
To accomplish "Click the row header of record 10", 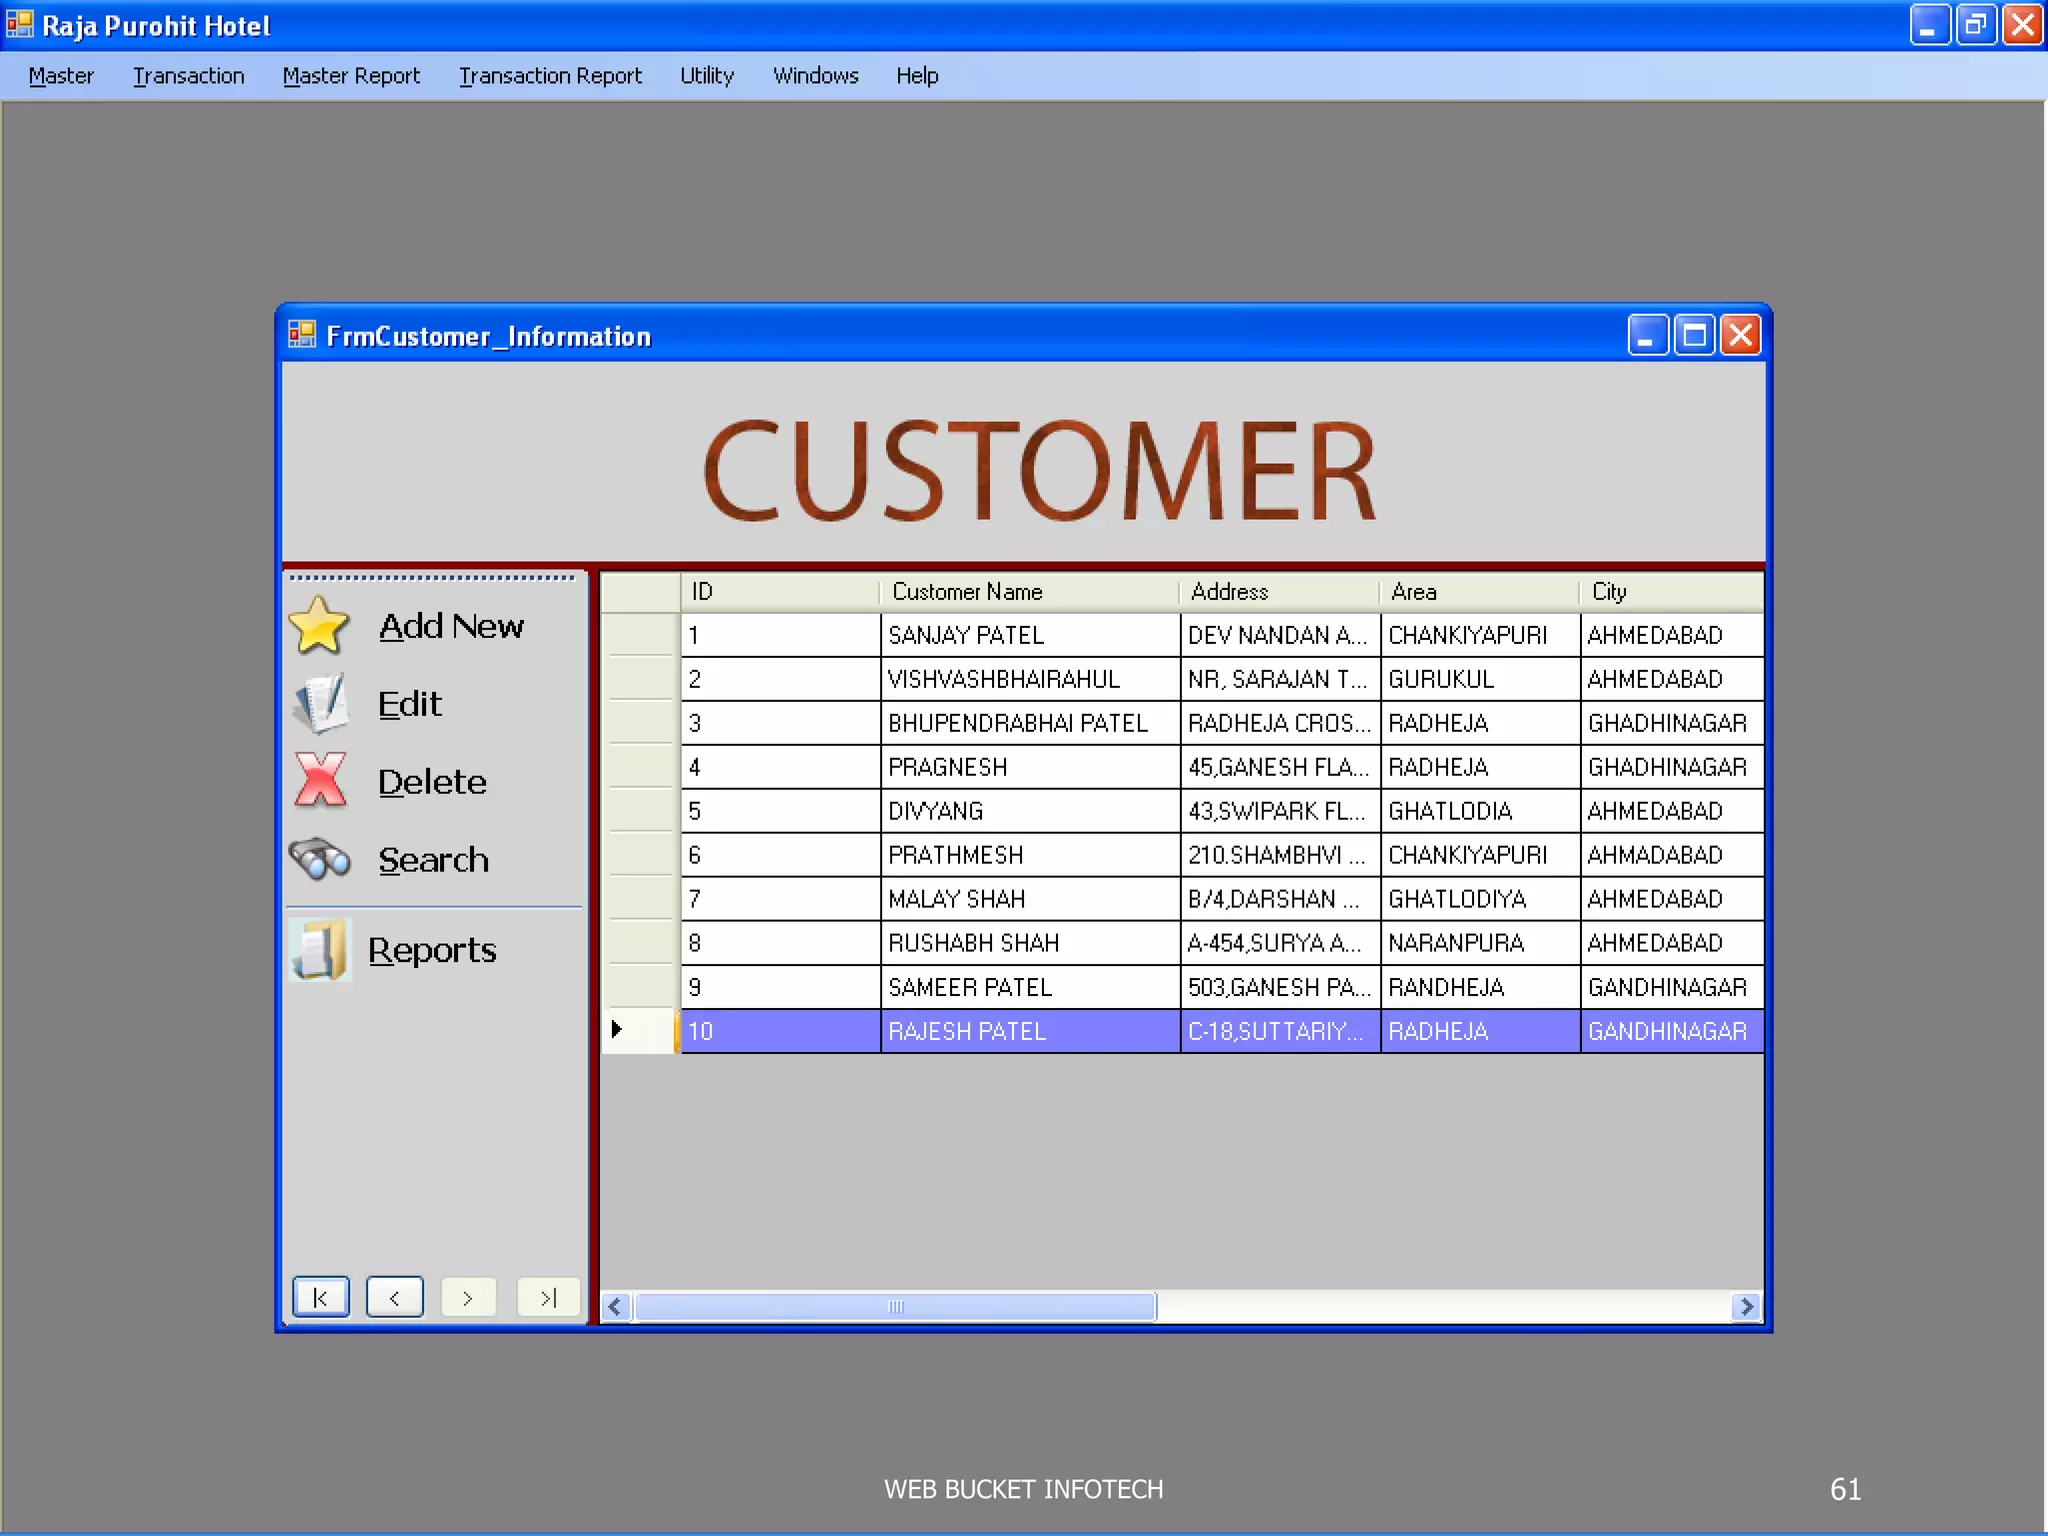I will click(640, 1031).
